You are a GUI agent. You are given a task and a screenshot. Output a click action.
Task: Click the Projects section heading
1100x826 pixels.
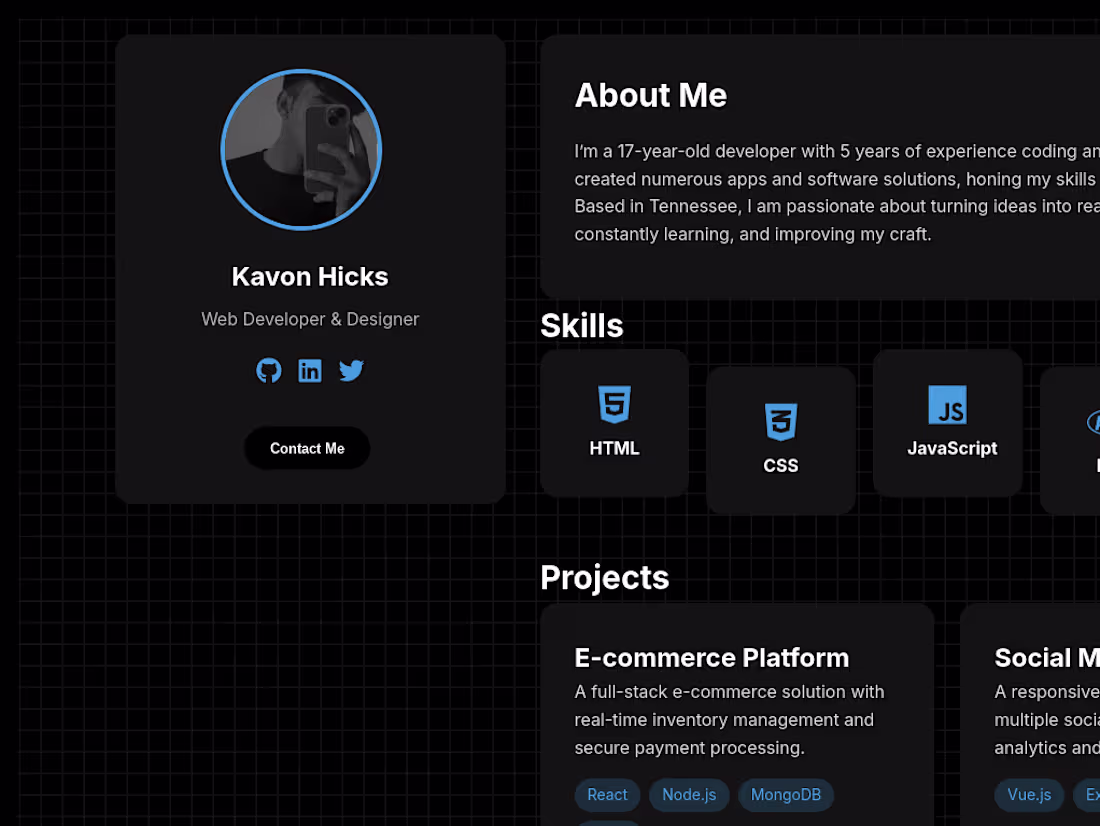click(x=604, y=577)
